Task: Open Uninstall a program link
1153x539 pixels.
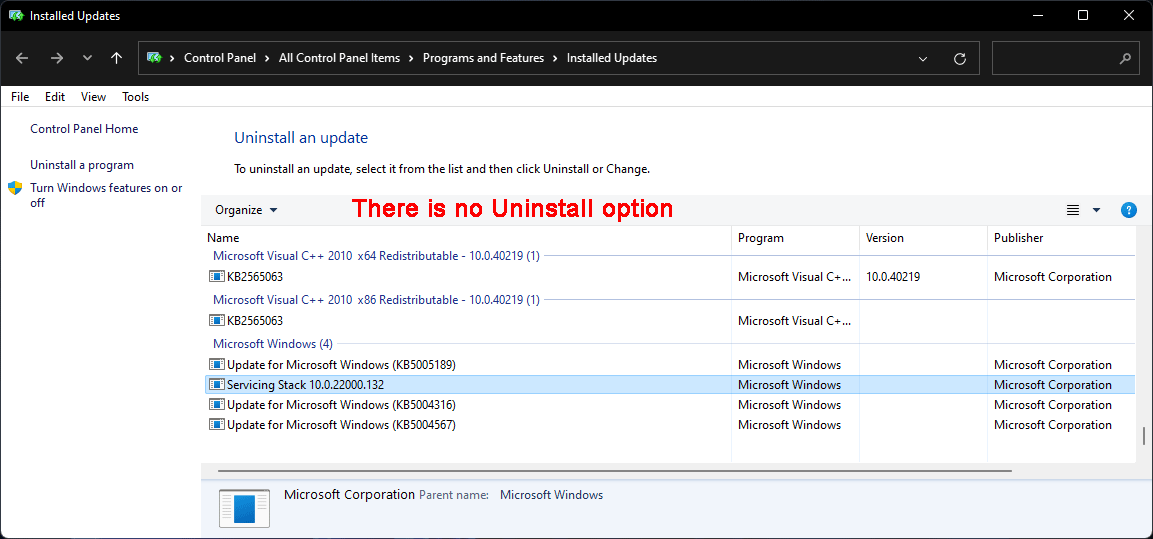Action: (82, 165)
